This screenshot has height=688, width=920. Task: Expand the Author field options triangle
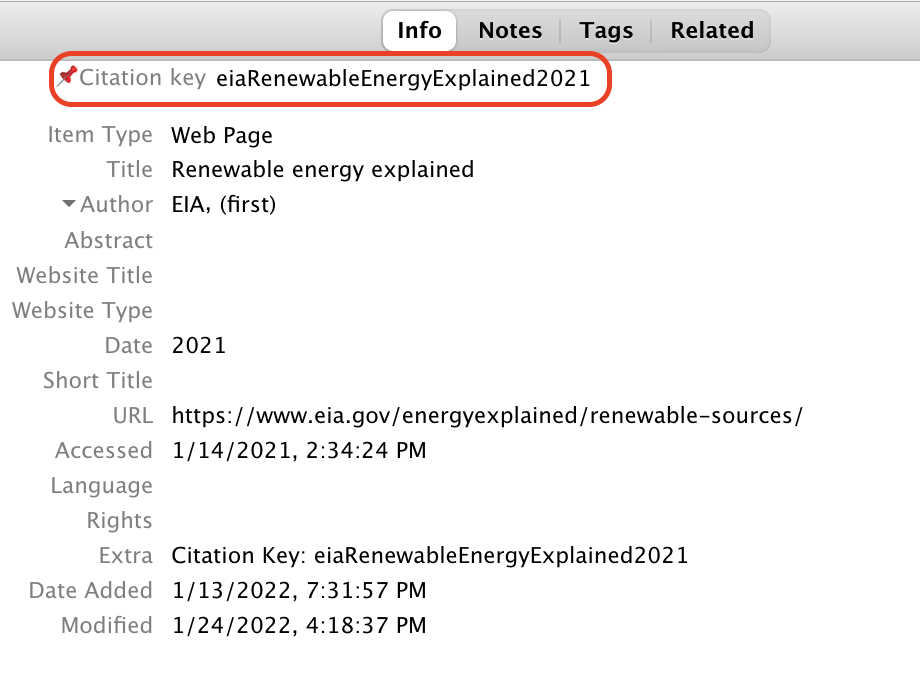tap(67, 204)
